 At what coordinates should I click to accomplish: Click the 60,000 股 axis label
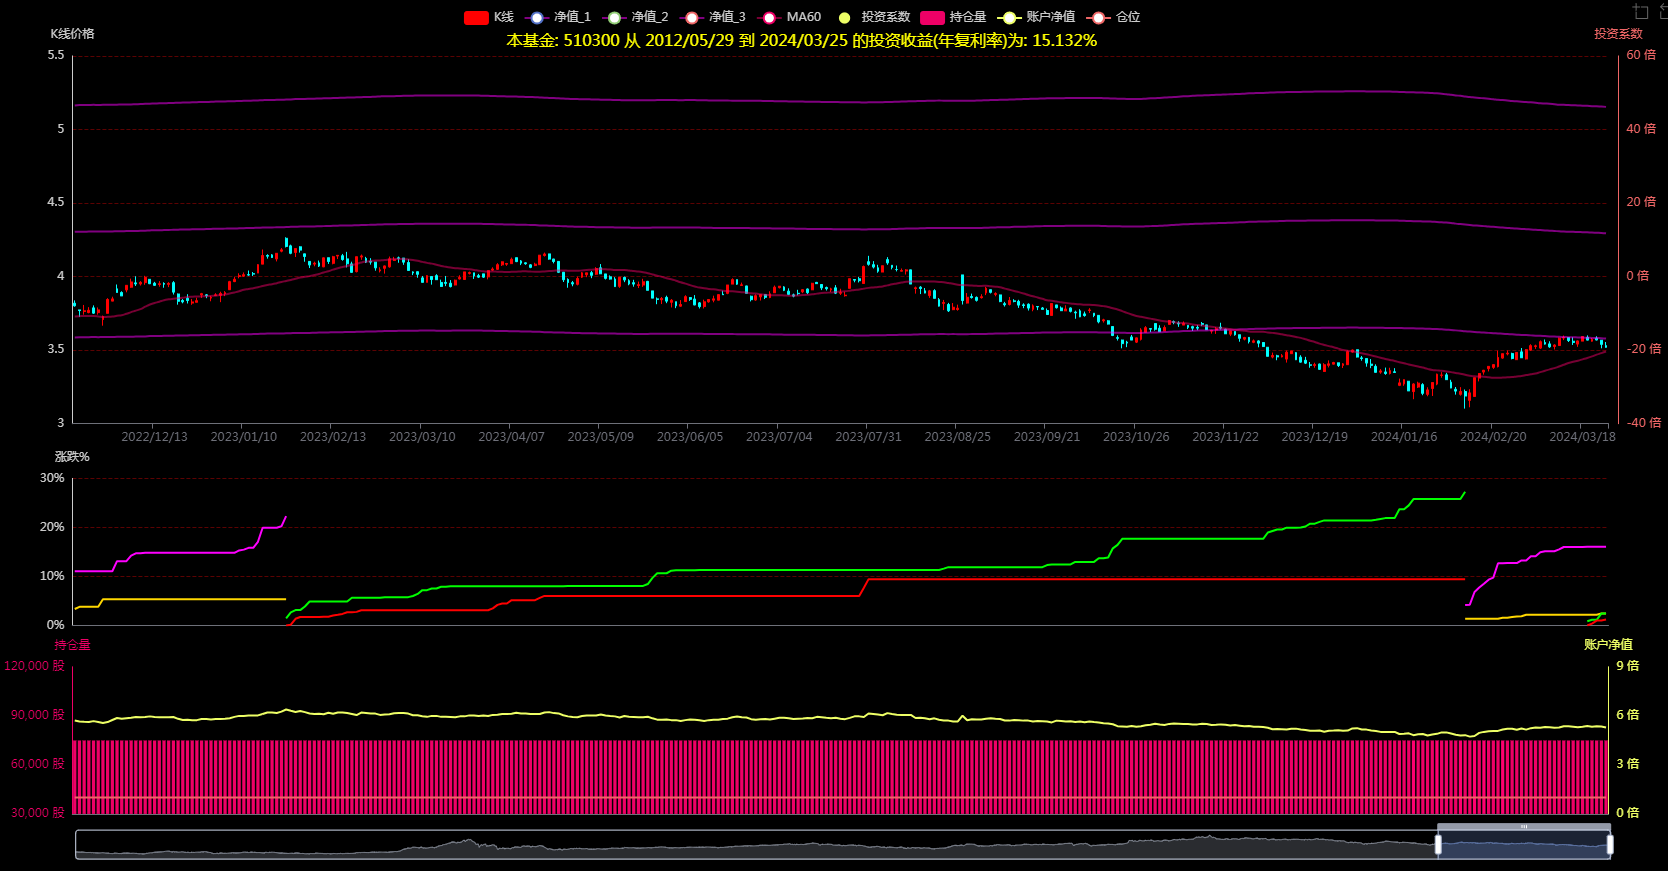37,764
